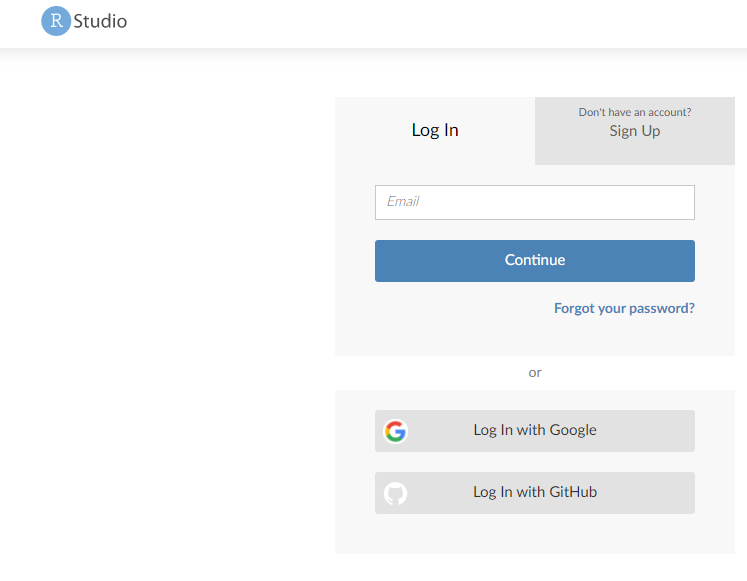Open the "Forgot your password?" link
747x581 pixels.
click(624, 308)
